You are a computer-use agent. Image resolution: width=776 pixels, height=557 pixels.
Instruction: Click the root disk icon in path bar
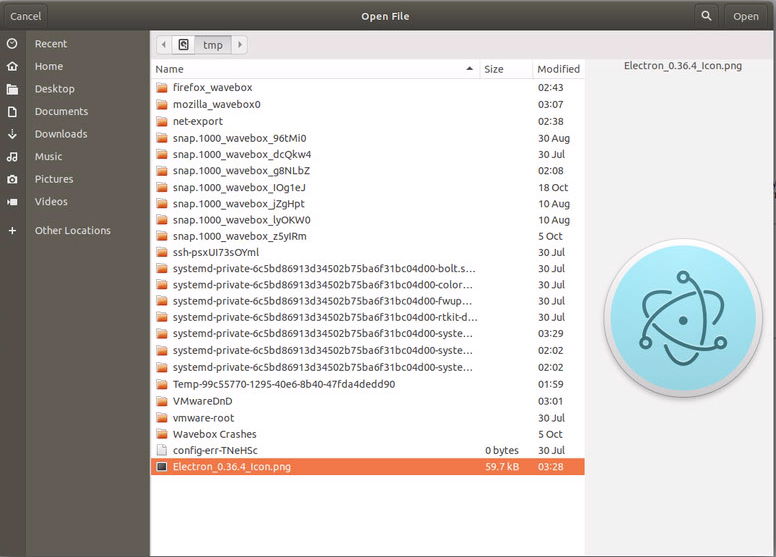pos(183,45)
